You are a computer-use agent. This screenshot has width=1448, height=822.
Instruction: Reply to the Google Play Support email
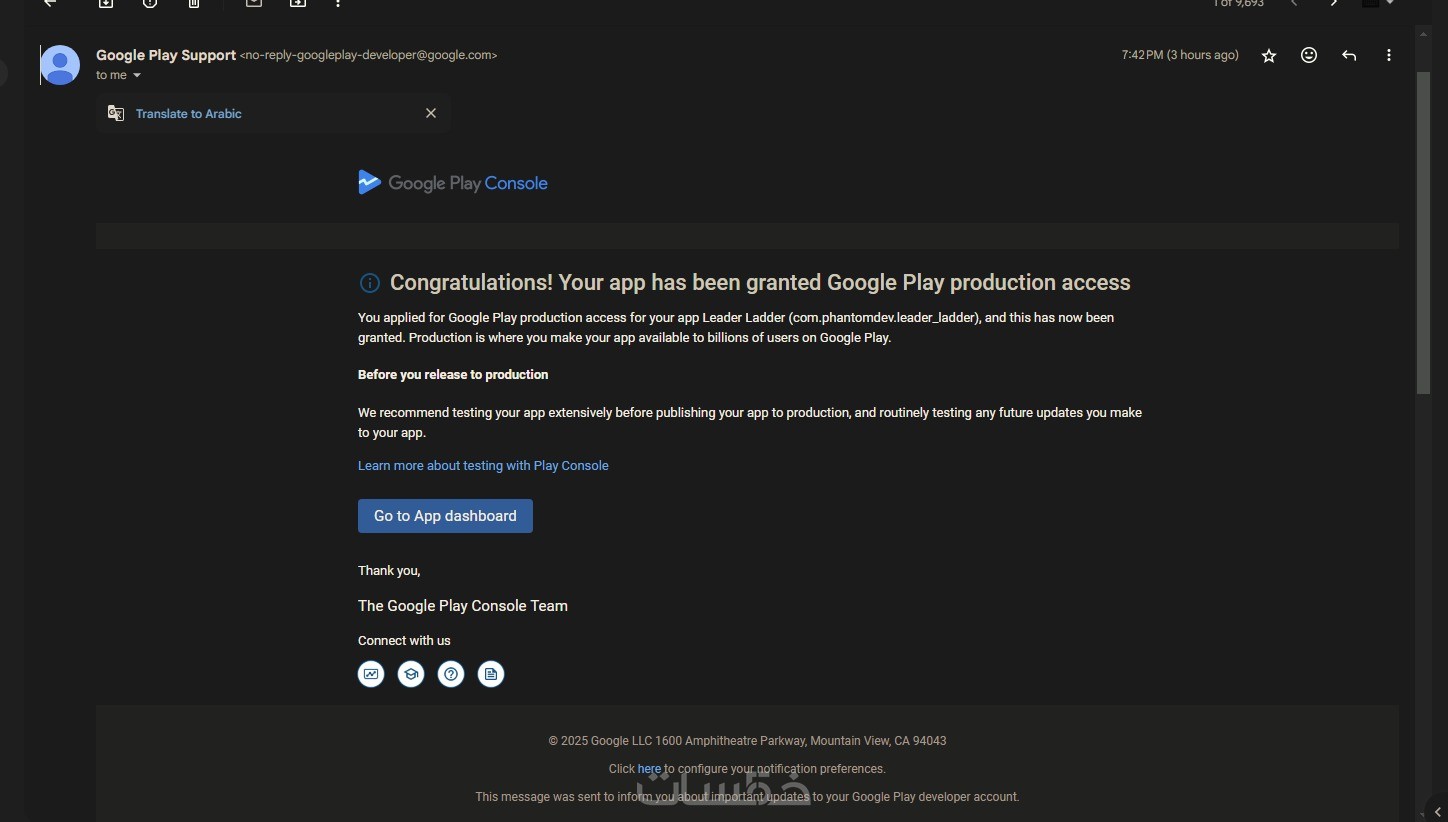[x=1349, y=56]
